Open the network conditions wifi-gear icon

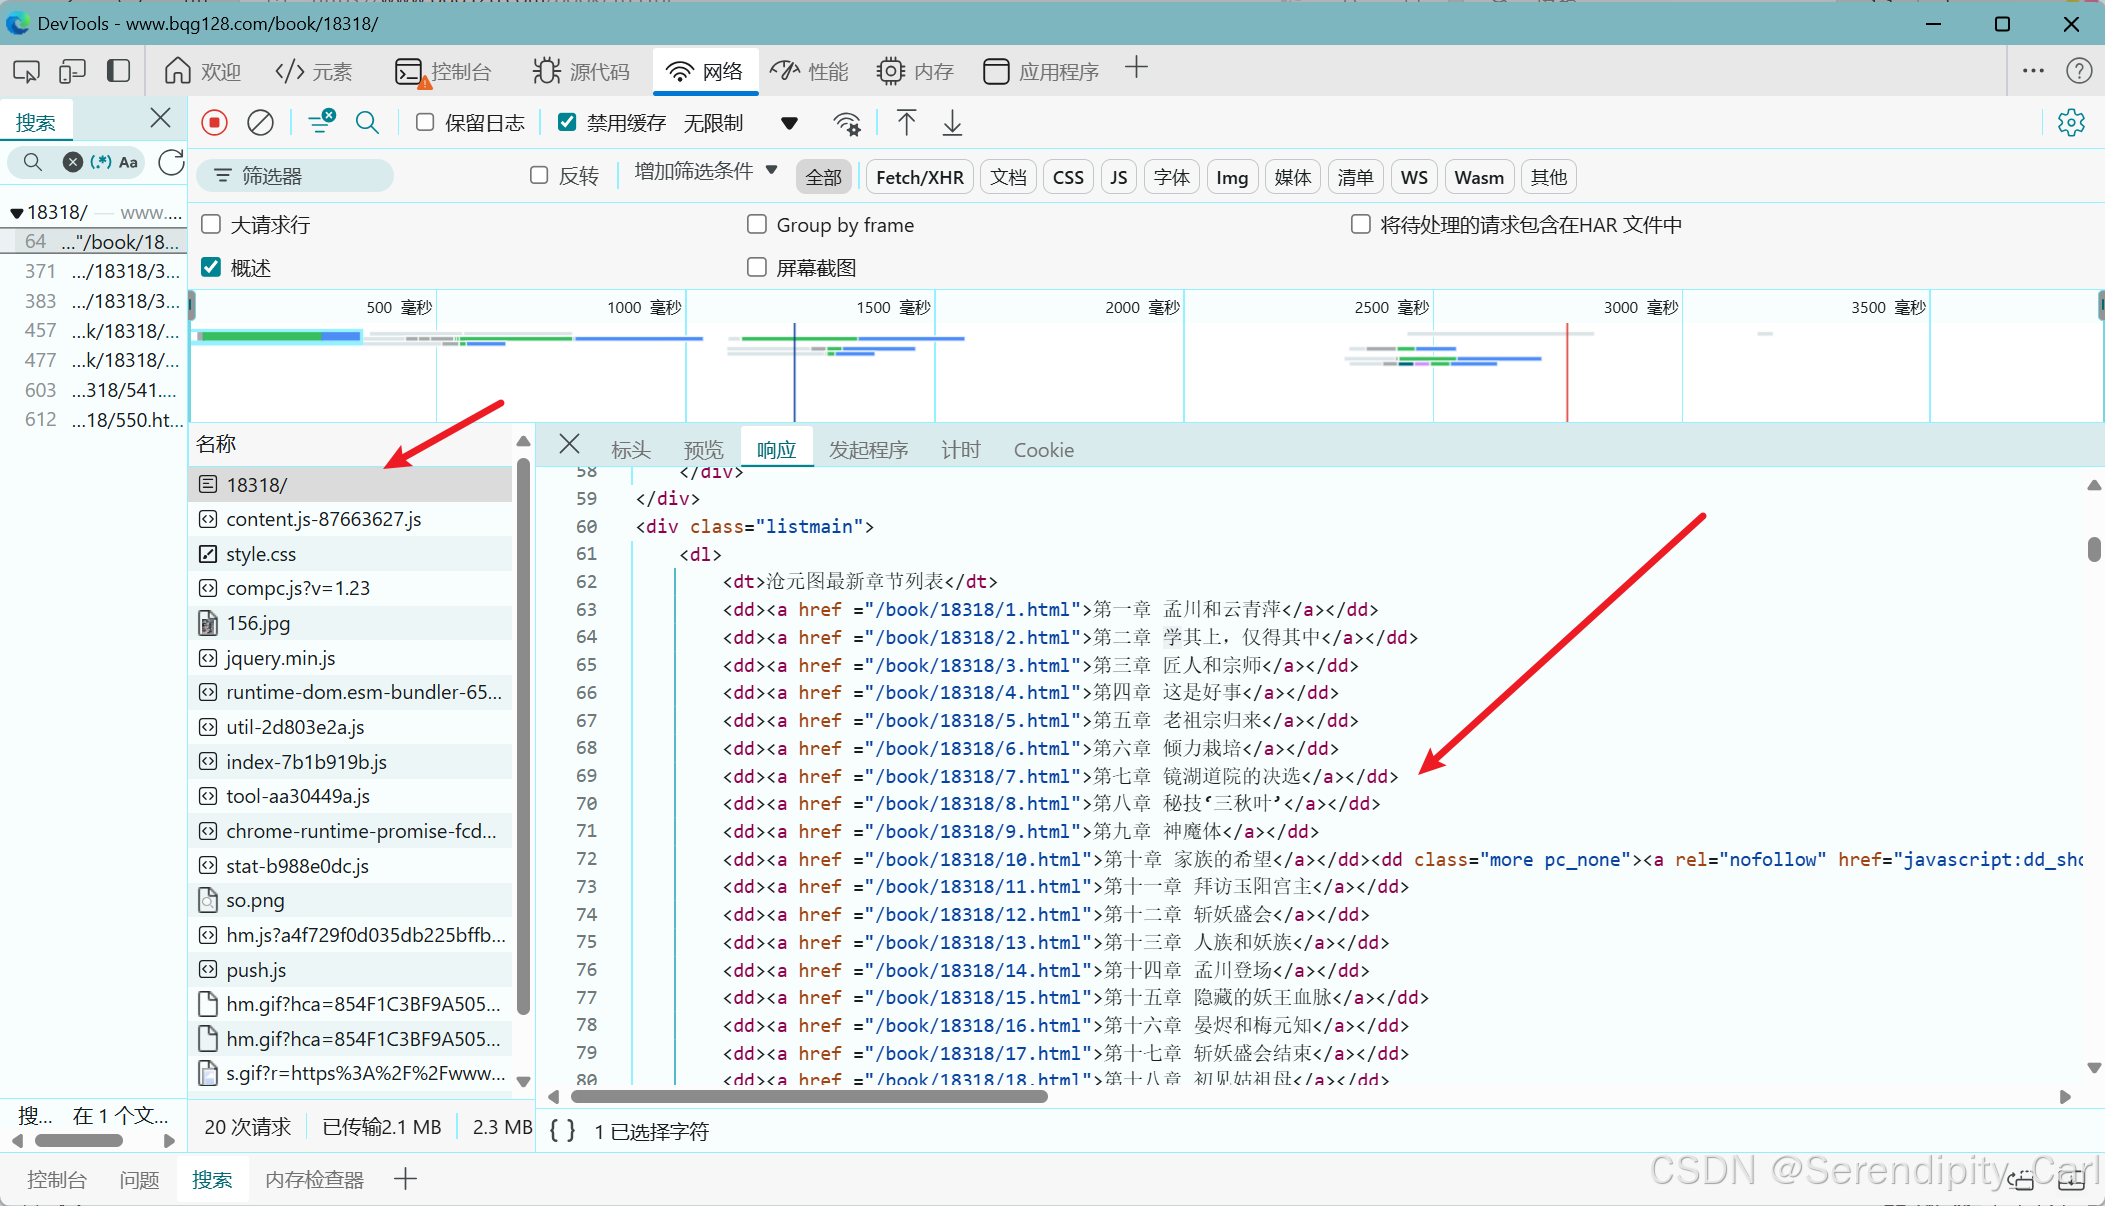pos(847,123)
